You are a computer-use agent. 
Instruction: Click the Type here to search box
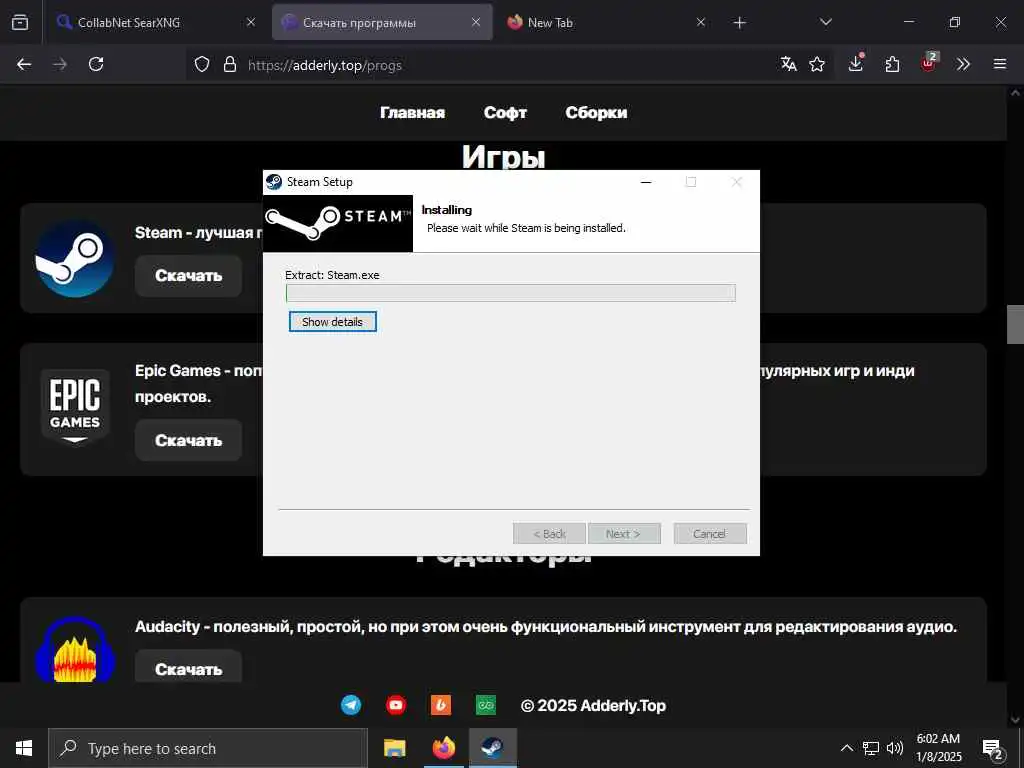[208, 748]
